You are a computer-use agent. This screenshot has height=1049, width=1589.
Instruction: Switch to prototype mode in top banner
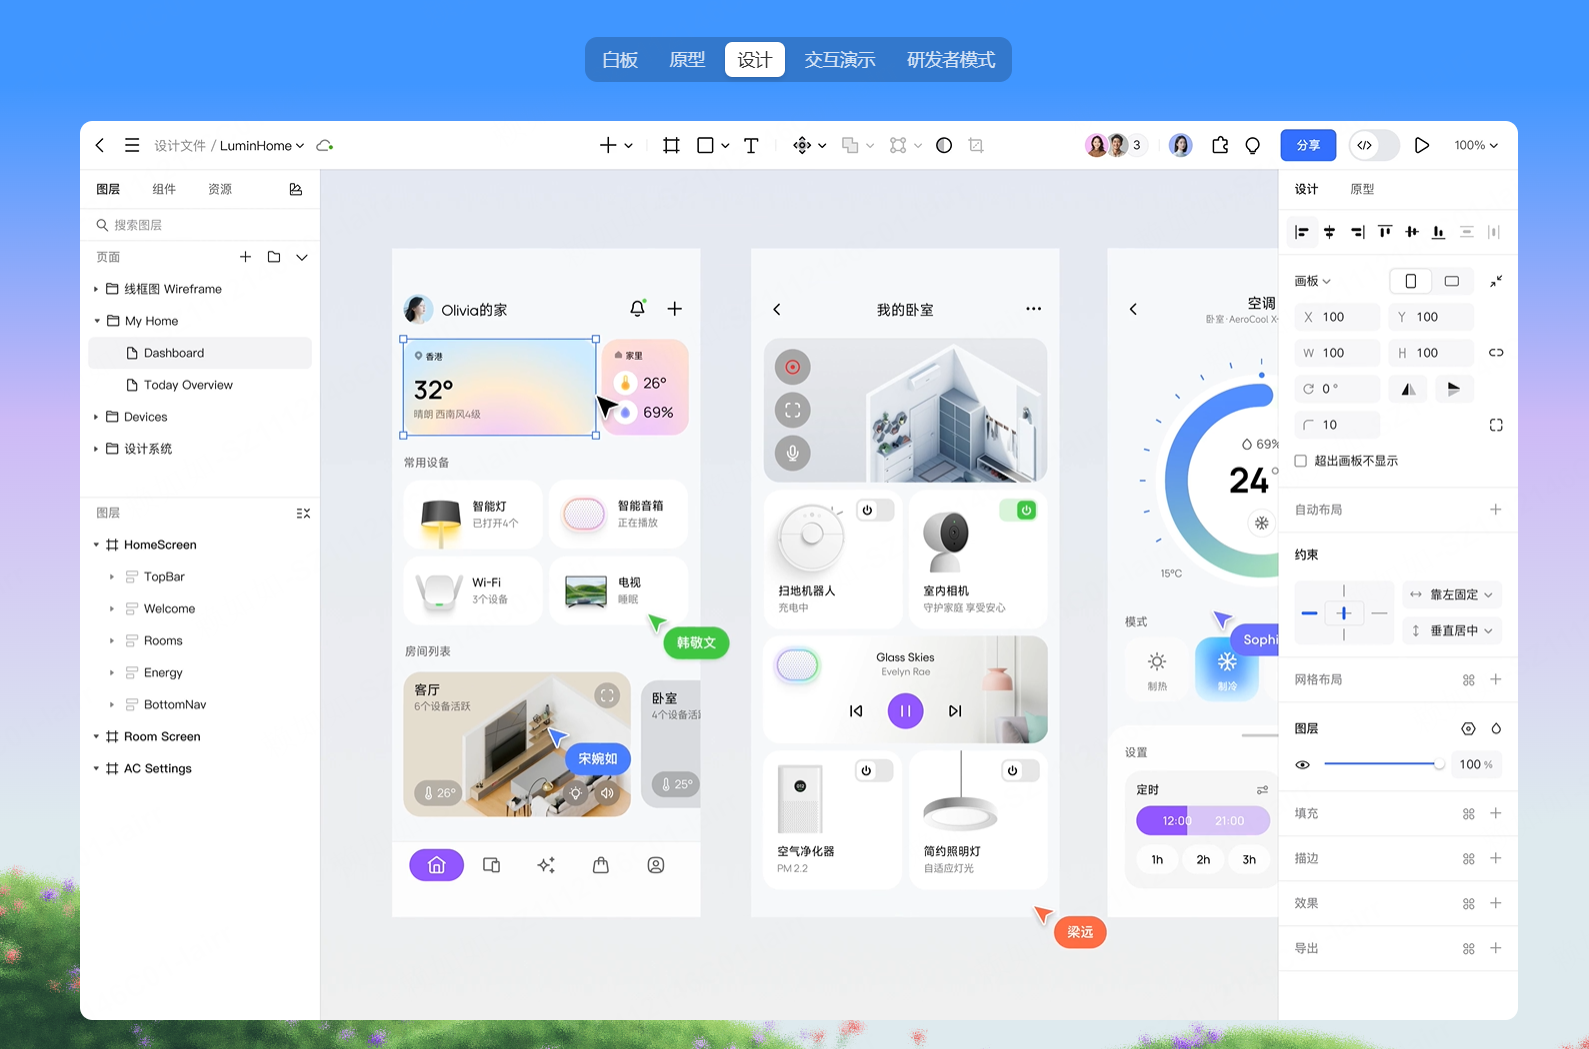(x=687, y=60)
